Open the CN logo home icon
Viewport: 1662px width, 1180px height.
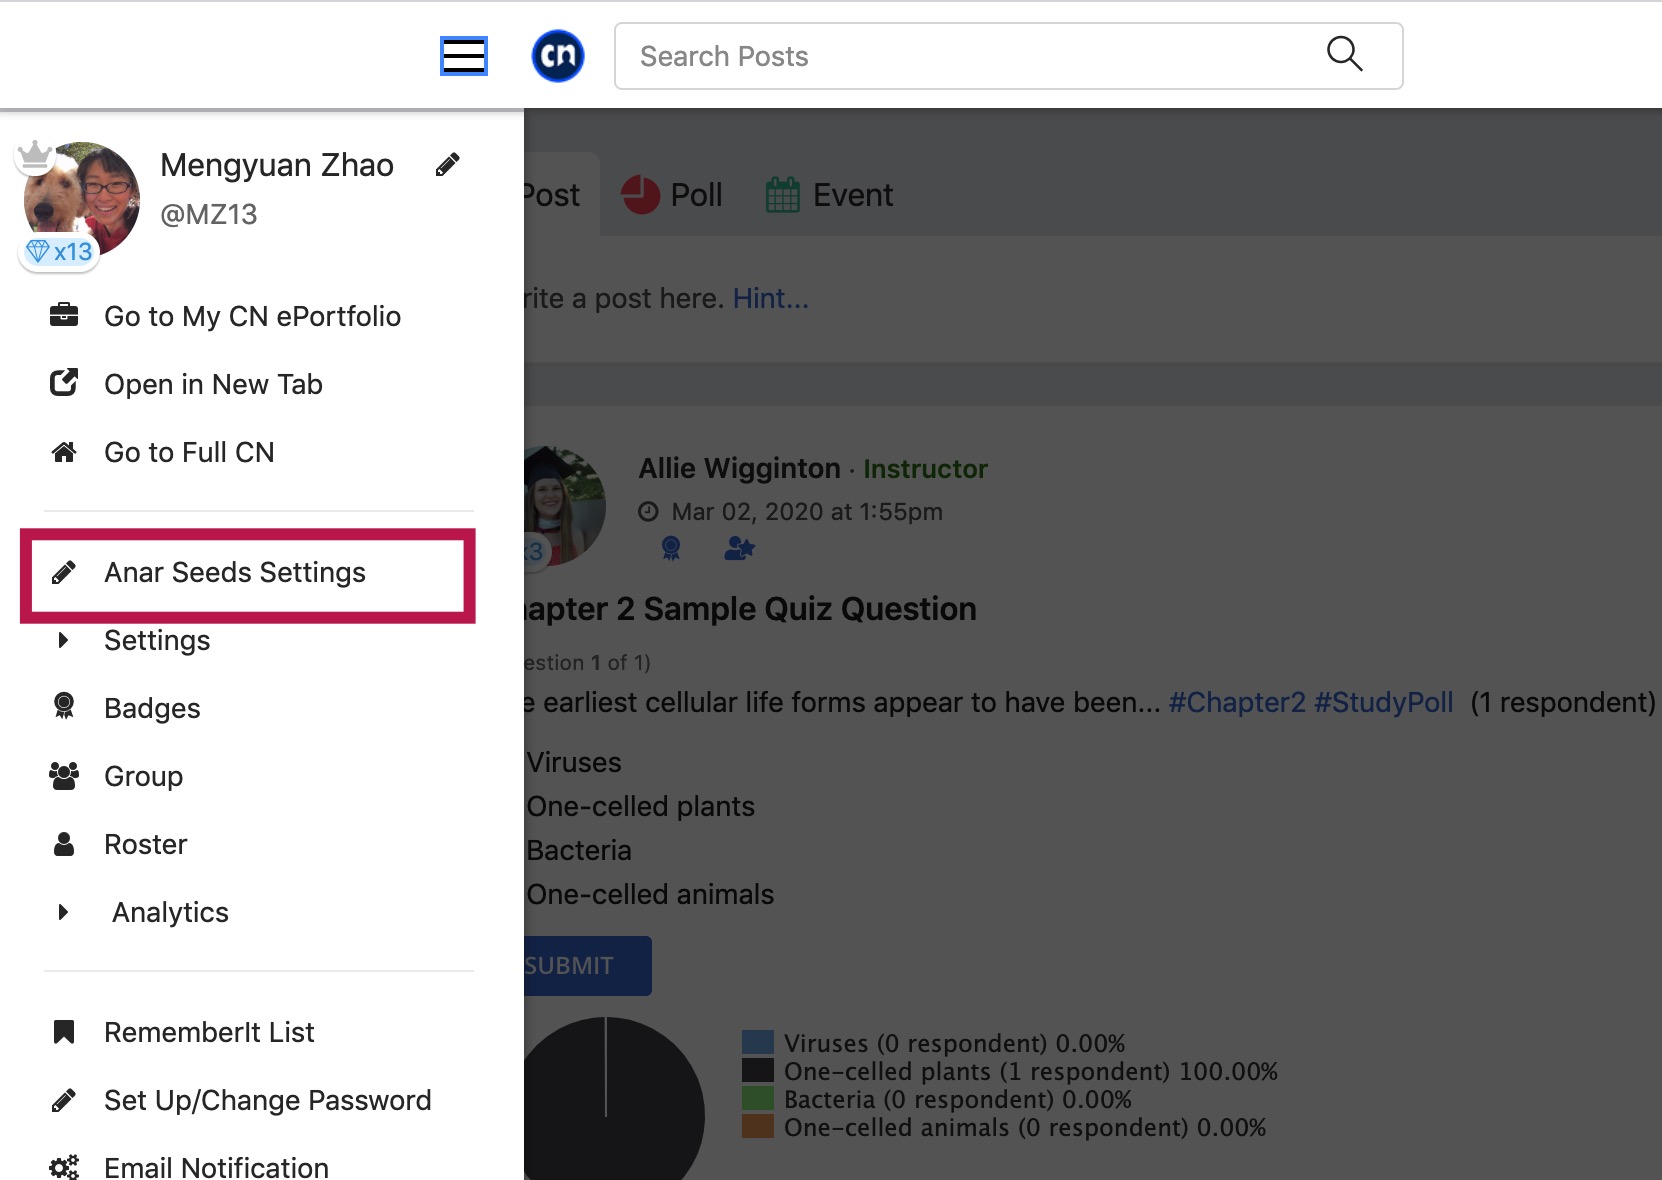(x=558, y=56)
